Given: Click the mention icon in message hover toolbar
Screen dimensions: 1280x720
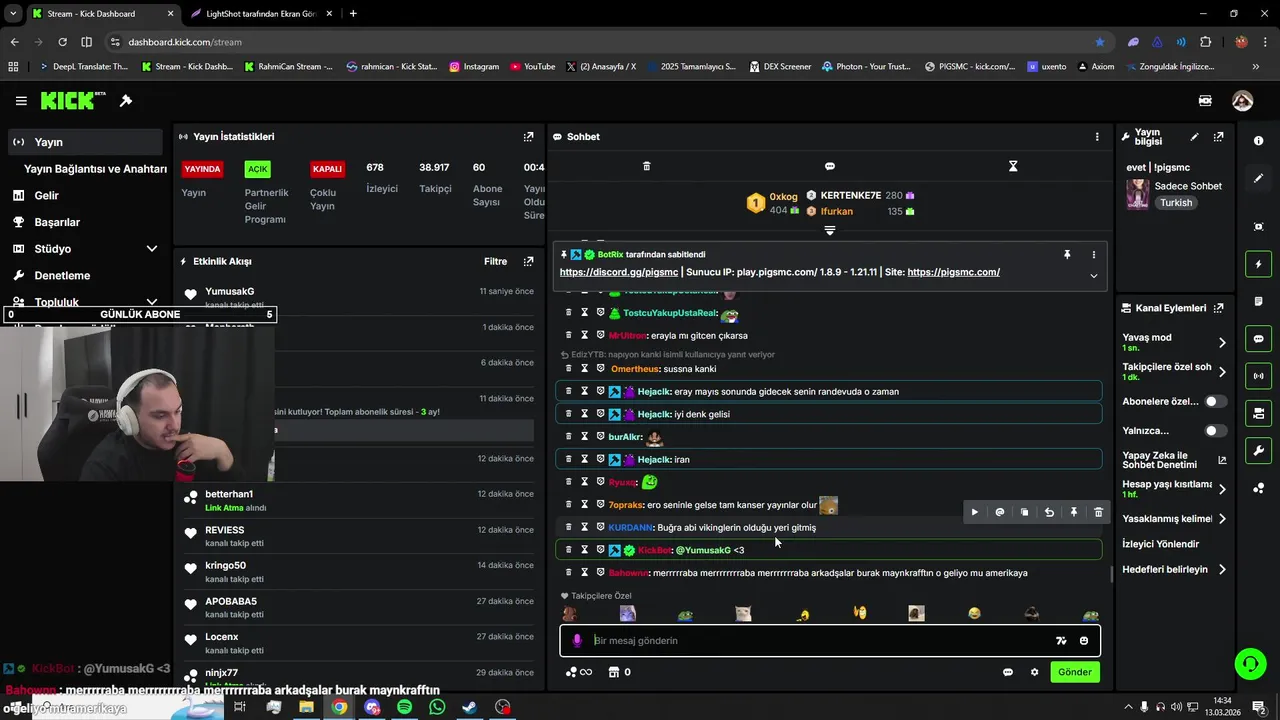Looking at the screenshot, I should click(x=1000, y=512).
